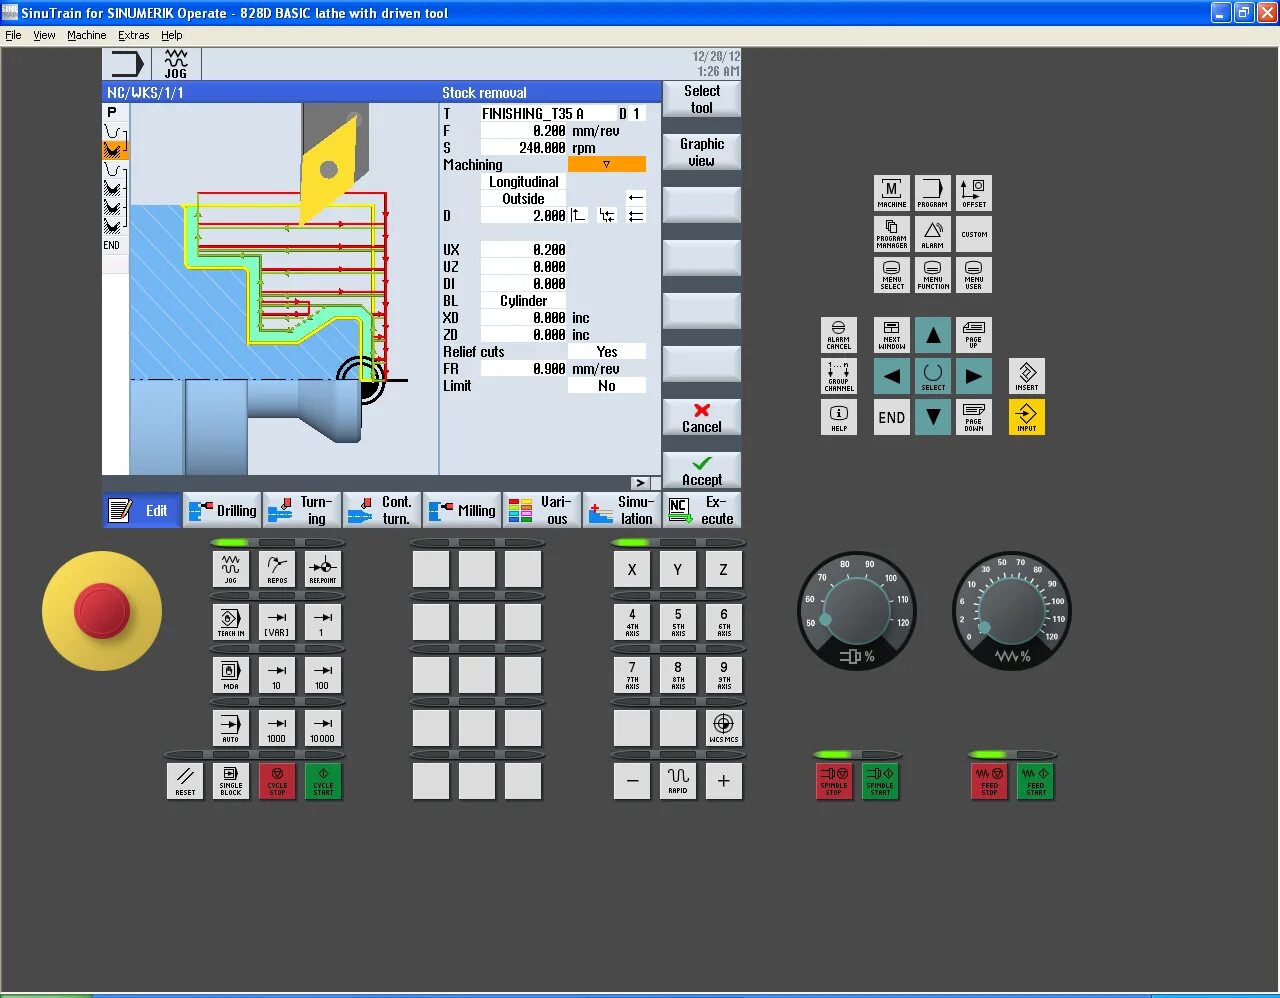The height and width of the screenshot is (998, 1280).
Task: Select the Turning softkey
Action: [x=301, y=510]
